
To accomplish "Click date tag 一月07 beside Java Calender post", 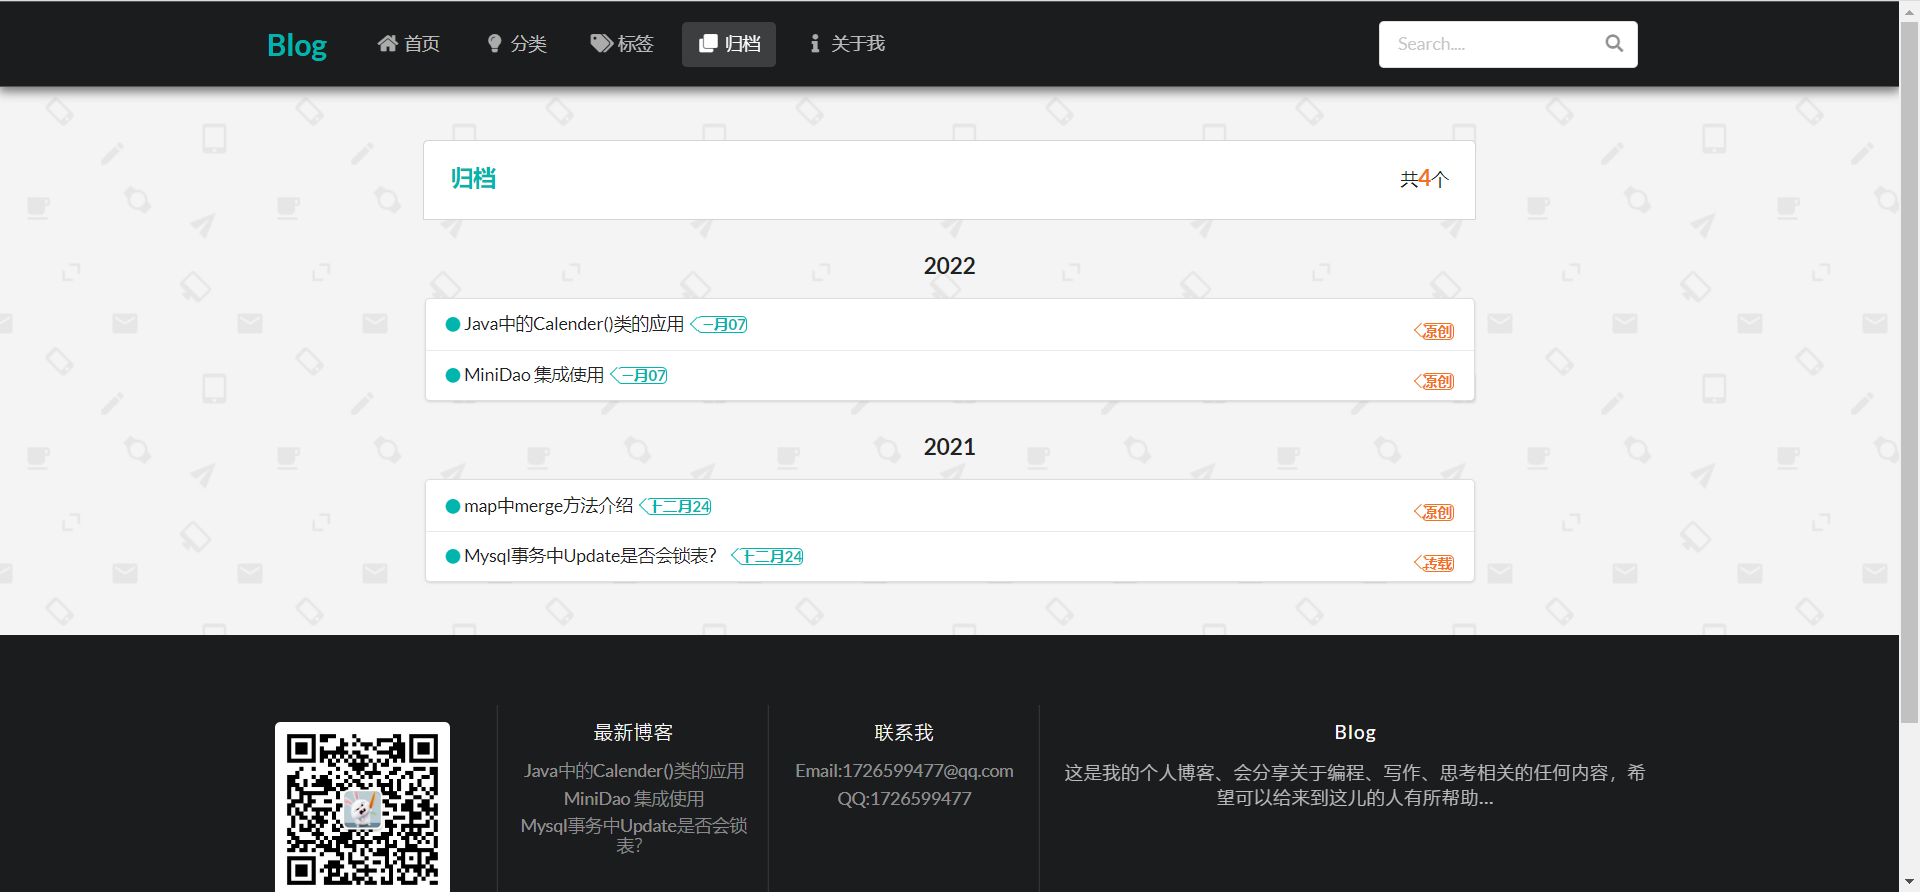I will click(719, 324).
